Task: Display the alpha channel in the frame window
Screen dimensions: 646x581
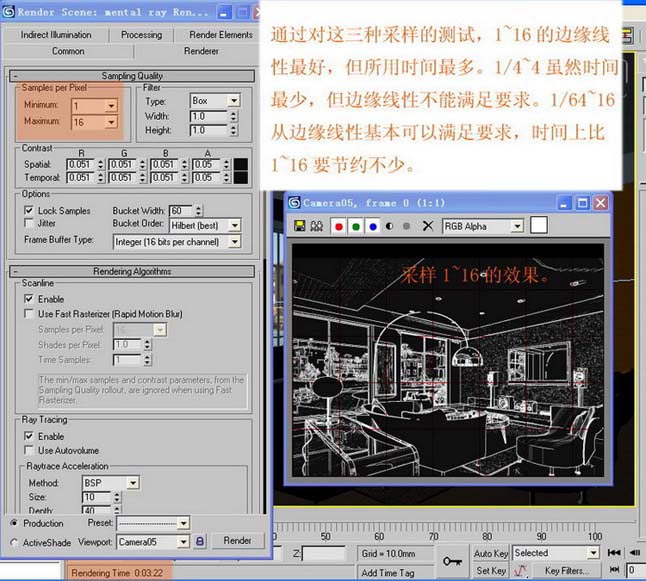Action: click(x=389, y=226)
